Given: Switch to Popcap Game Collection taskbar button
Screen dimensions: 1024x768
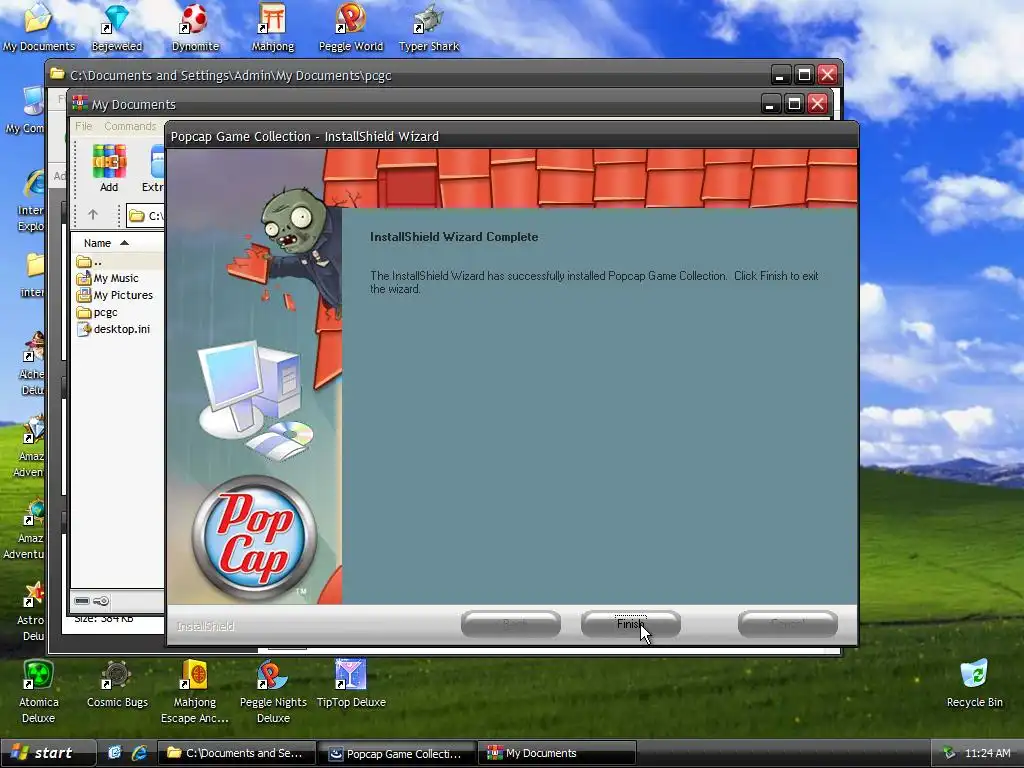Looking at the screenshot, I should [x=397, y=753].
